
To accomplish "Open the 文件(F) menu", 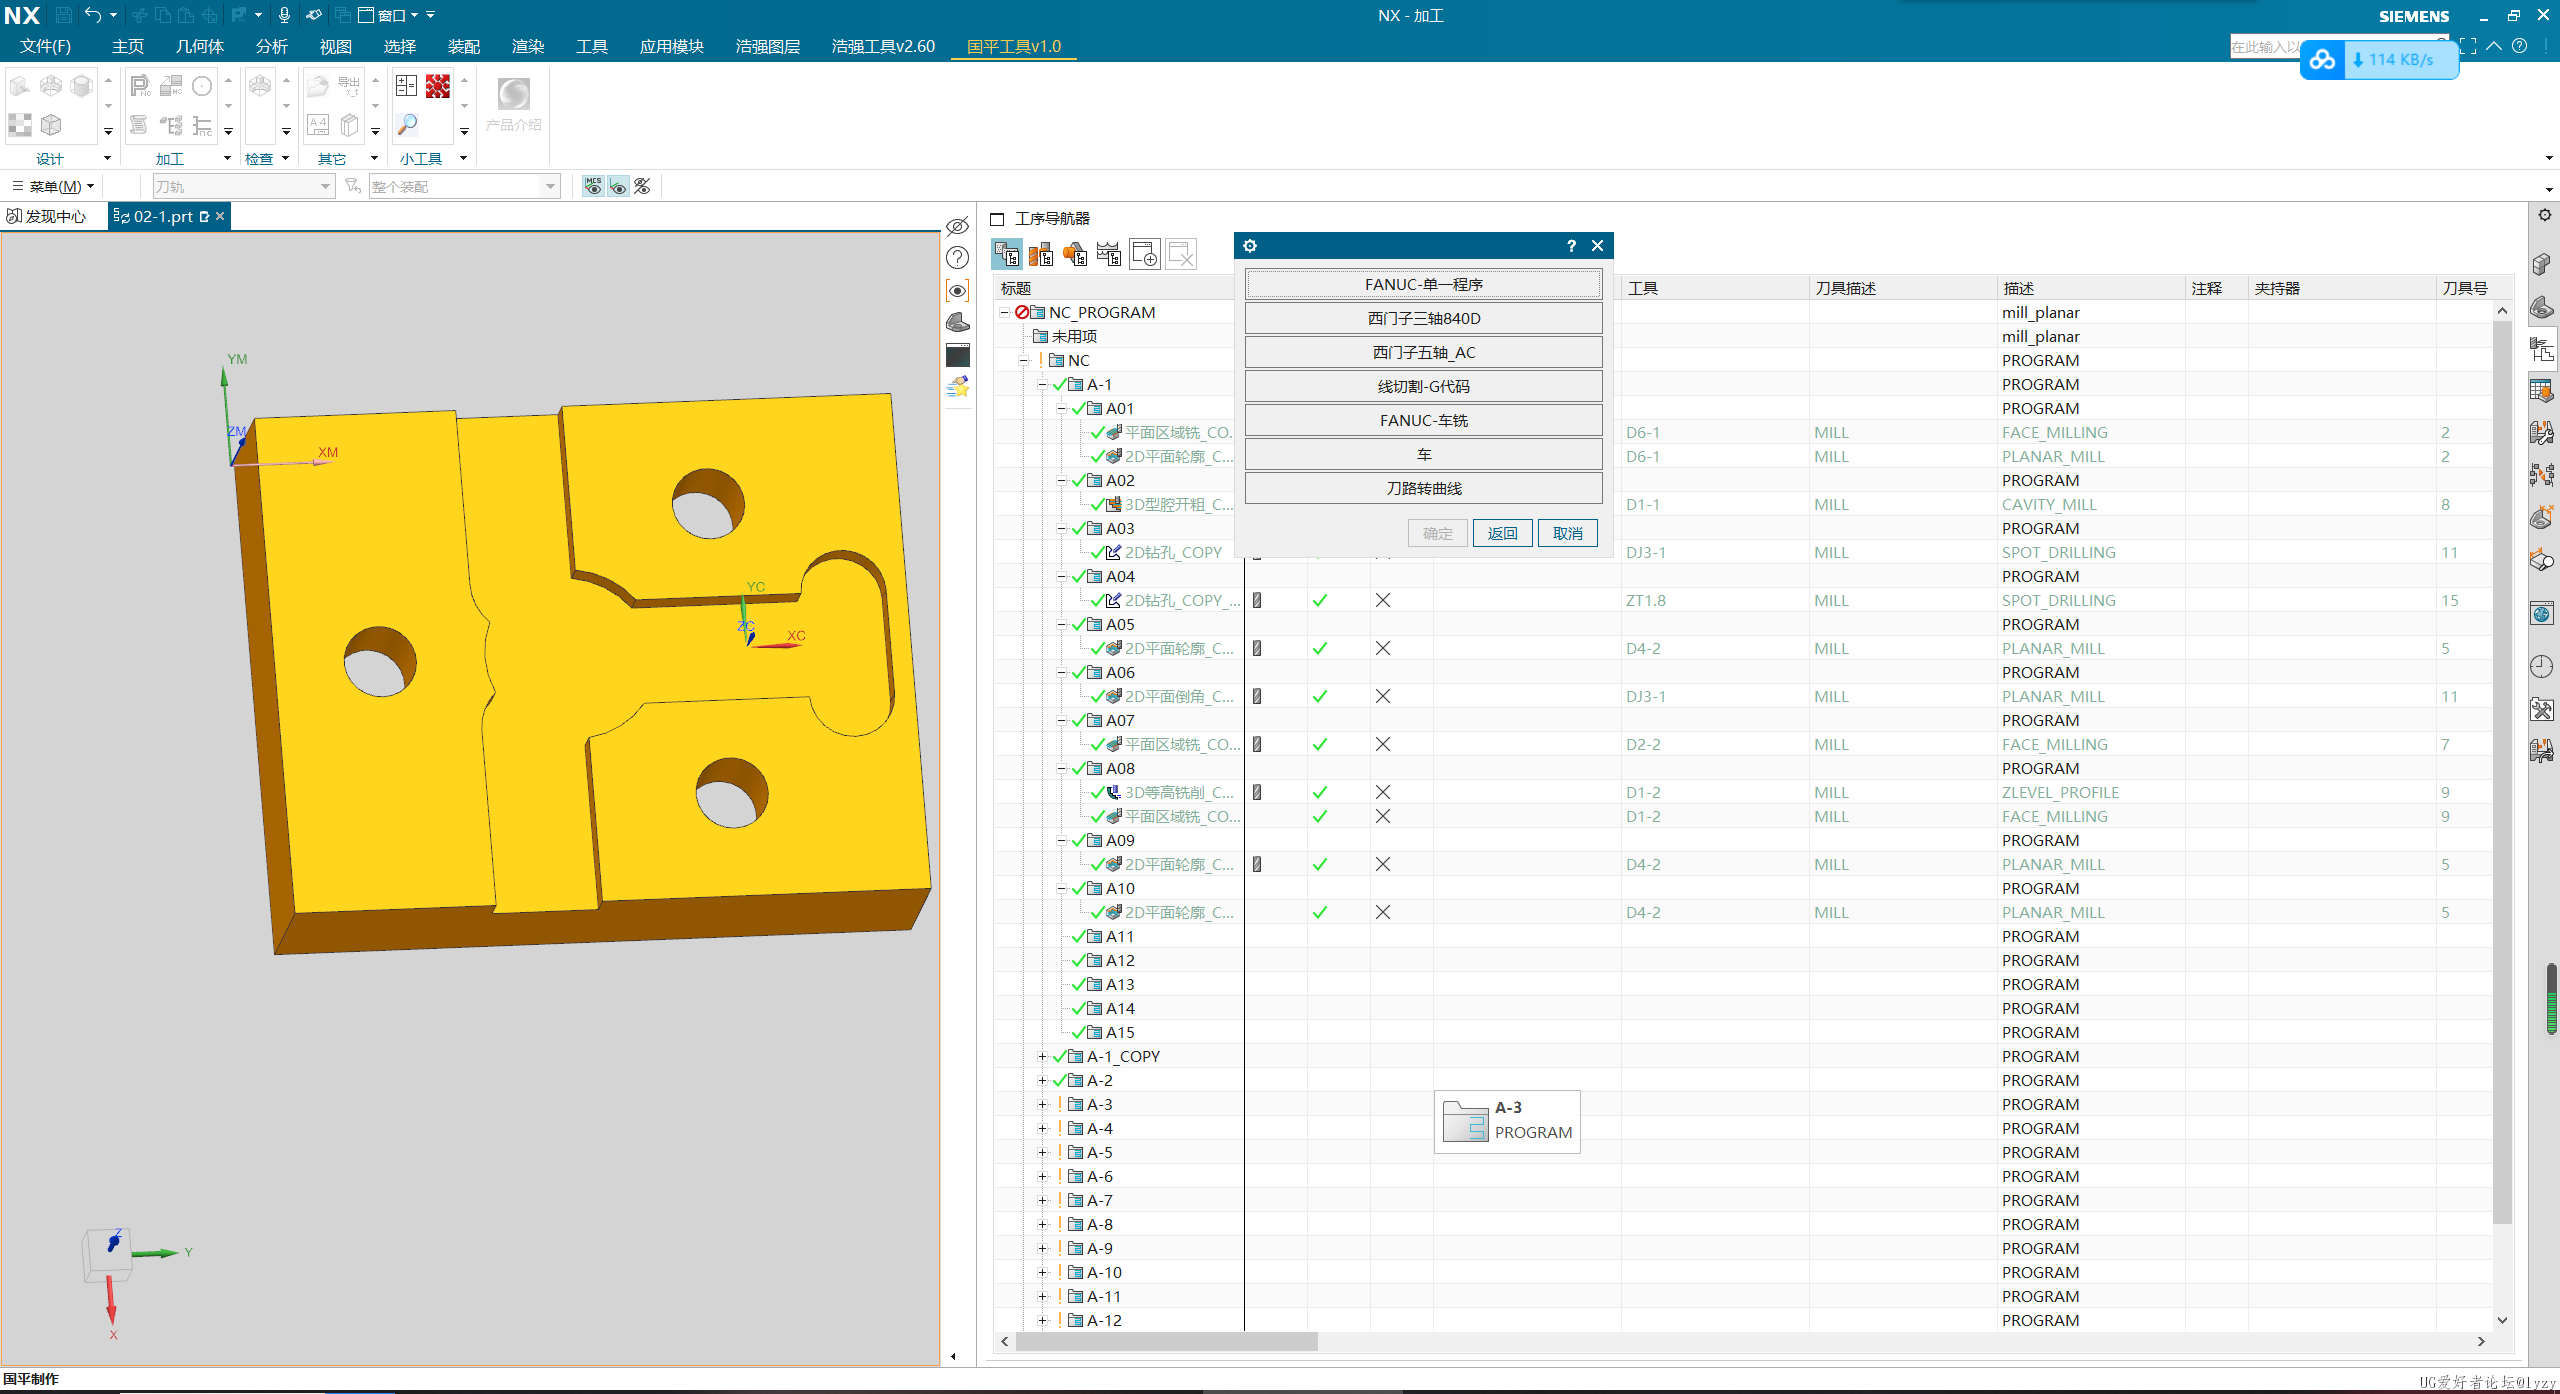I will (45, 47).
